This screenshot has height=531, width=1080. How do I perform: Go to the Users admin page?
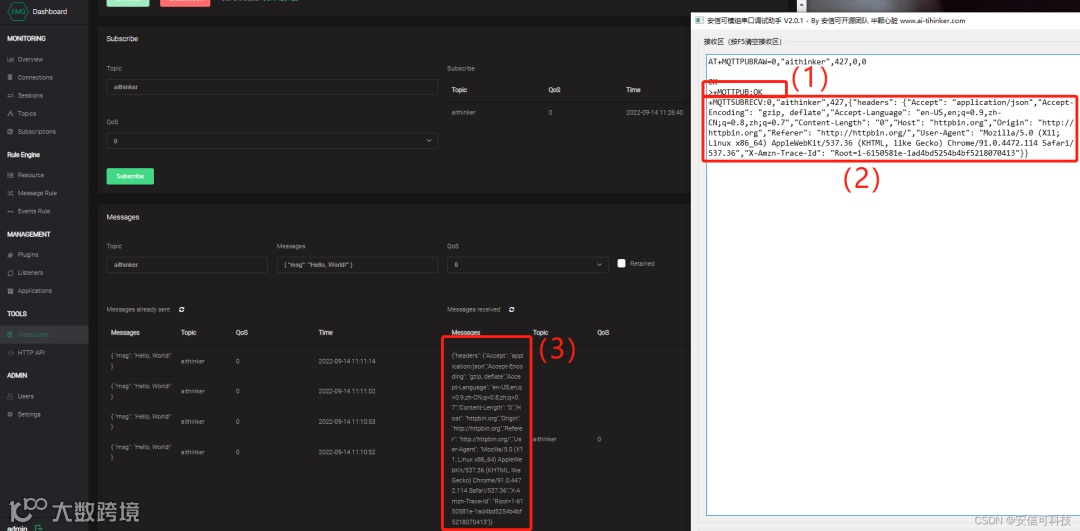tap(25, 397)
